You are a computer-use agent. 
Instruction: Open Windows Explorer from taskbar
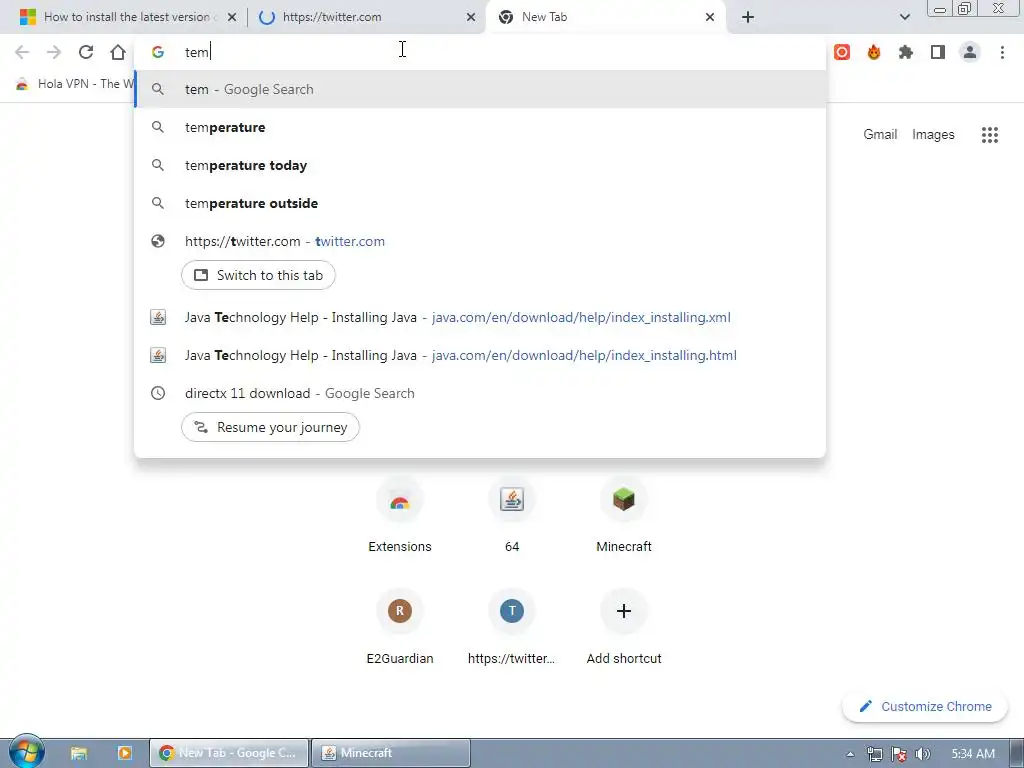[x=79, y=753]
